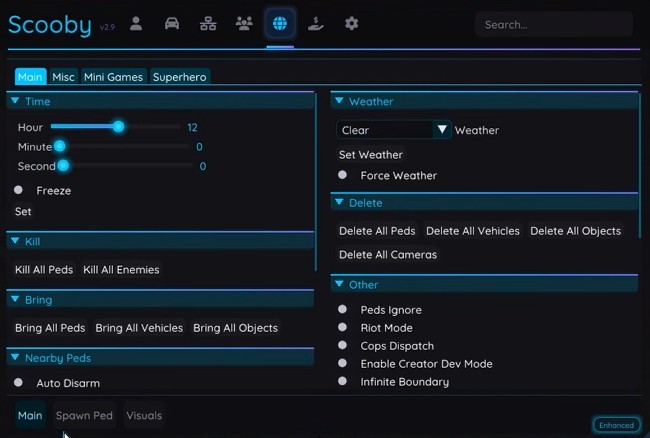Switch to the Misc tab
This screenshot has height=438, width=650.
coord(63,77)
